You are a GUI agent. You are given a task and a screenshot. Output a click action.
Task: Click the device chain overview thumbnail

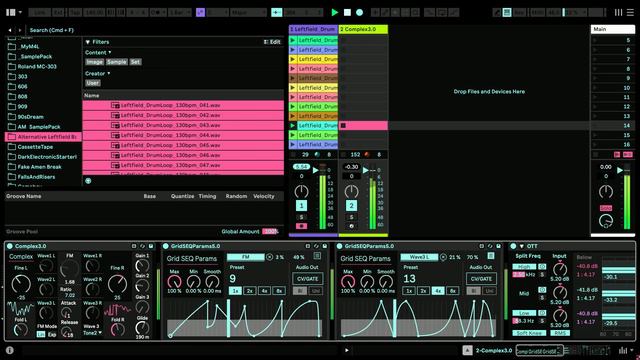tap(539, 351)
